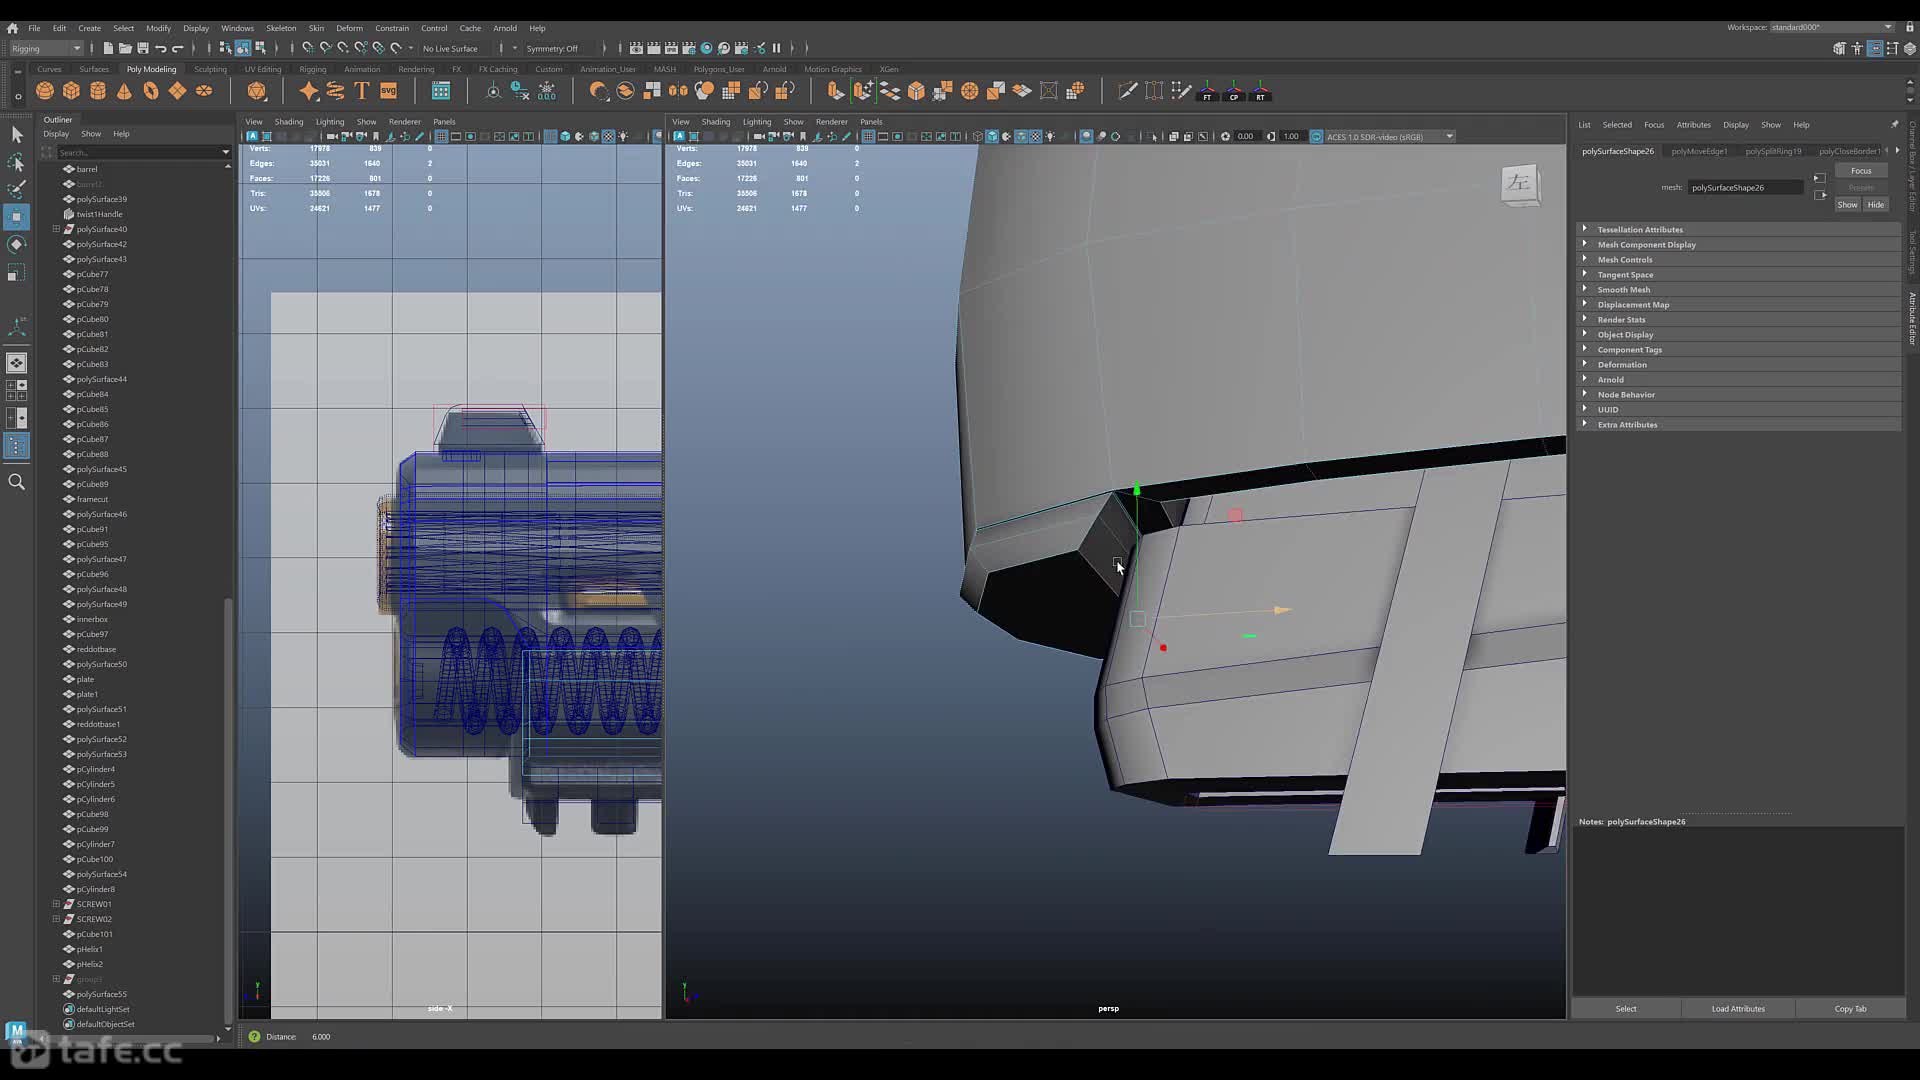Click the pause viewport icon in status line
This screenshot has height=1080, width=1920.
tap(776, 48)
